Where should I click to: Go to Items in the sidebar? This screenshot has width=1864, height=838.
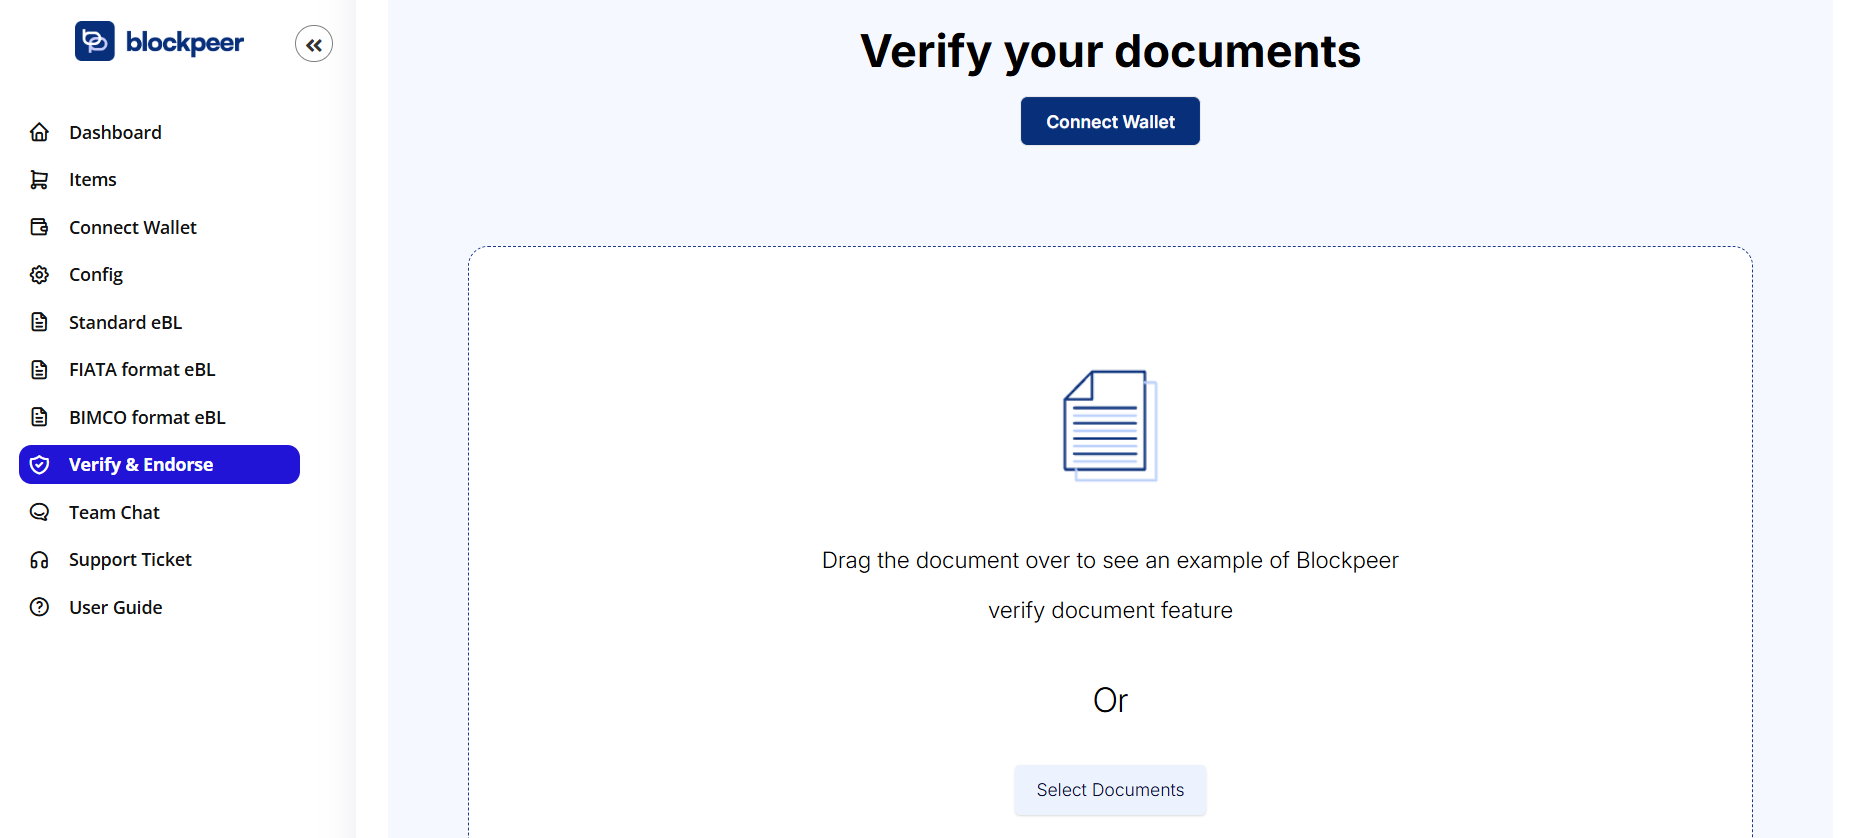[x=159, y=180]
